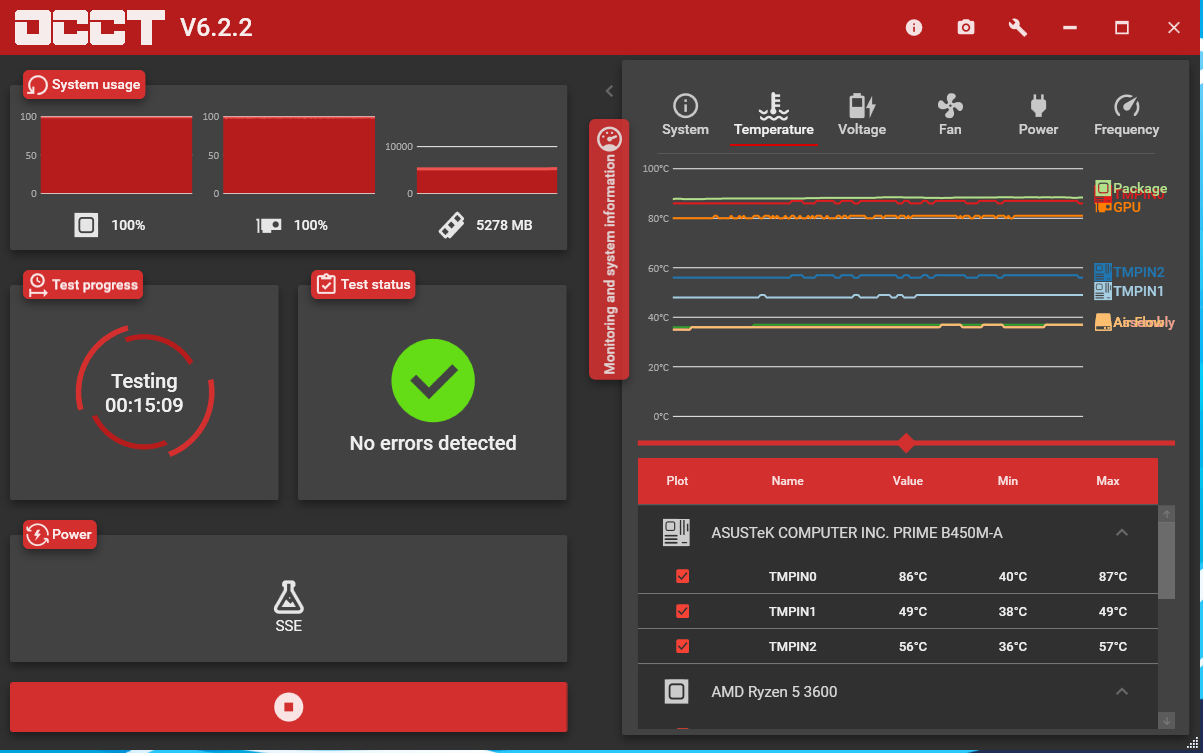This screenshot has width=1203, height=753.
Task: Uncheck the TMPIN1 plot checkbox
Action: [683, 611]
